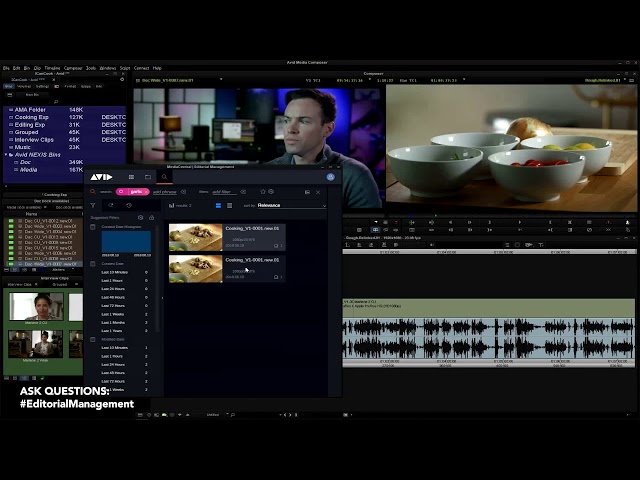Open the Composer menu
The height and width of the screenshot is (480, 640).
pyautogui.click(x=73, y=68)
